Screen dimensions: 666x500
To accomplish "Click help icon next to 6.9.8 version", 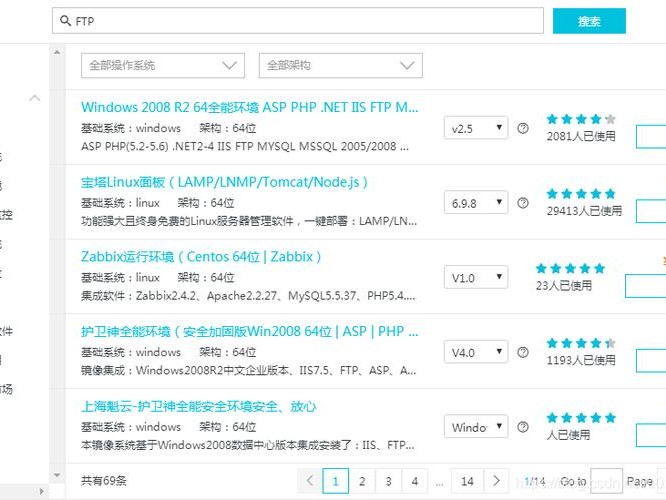I will click(x=523, y=203).
